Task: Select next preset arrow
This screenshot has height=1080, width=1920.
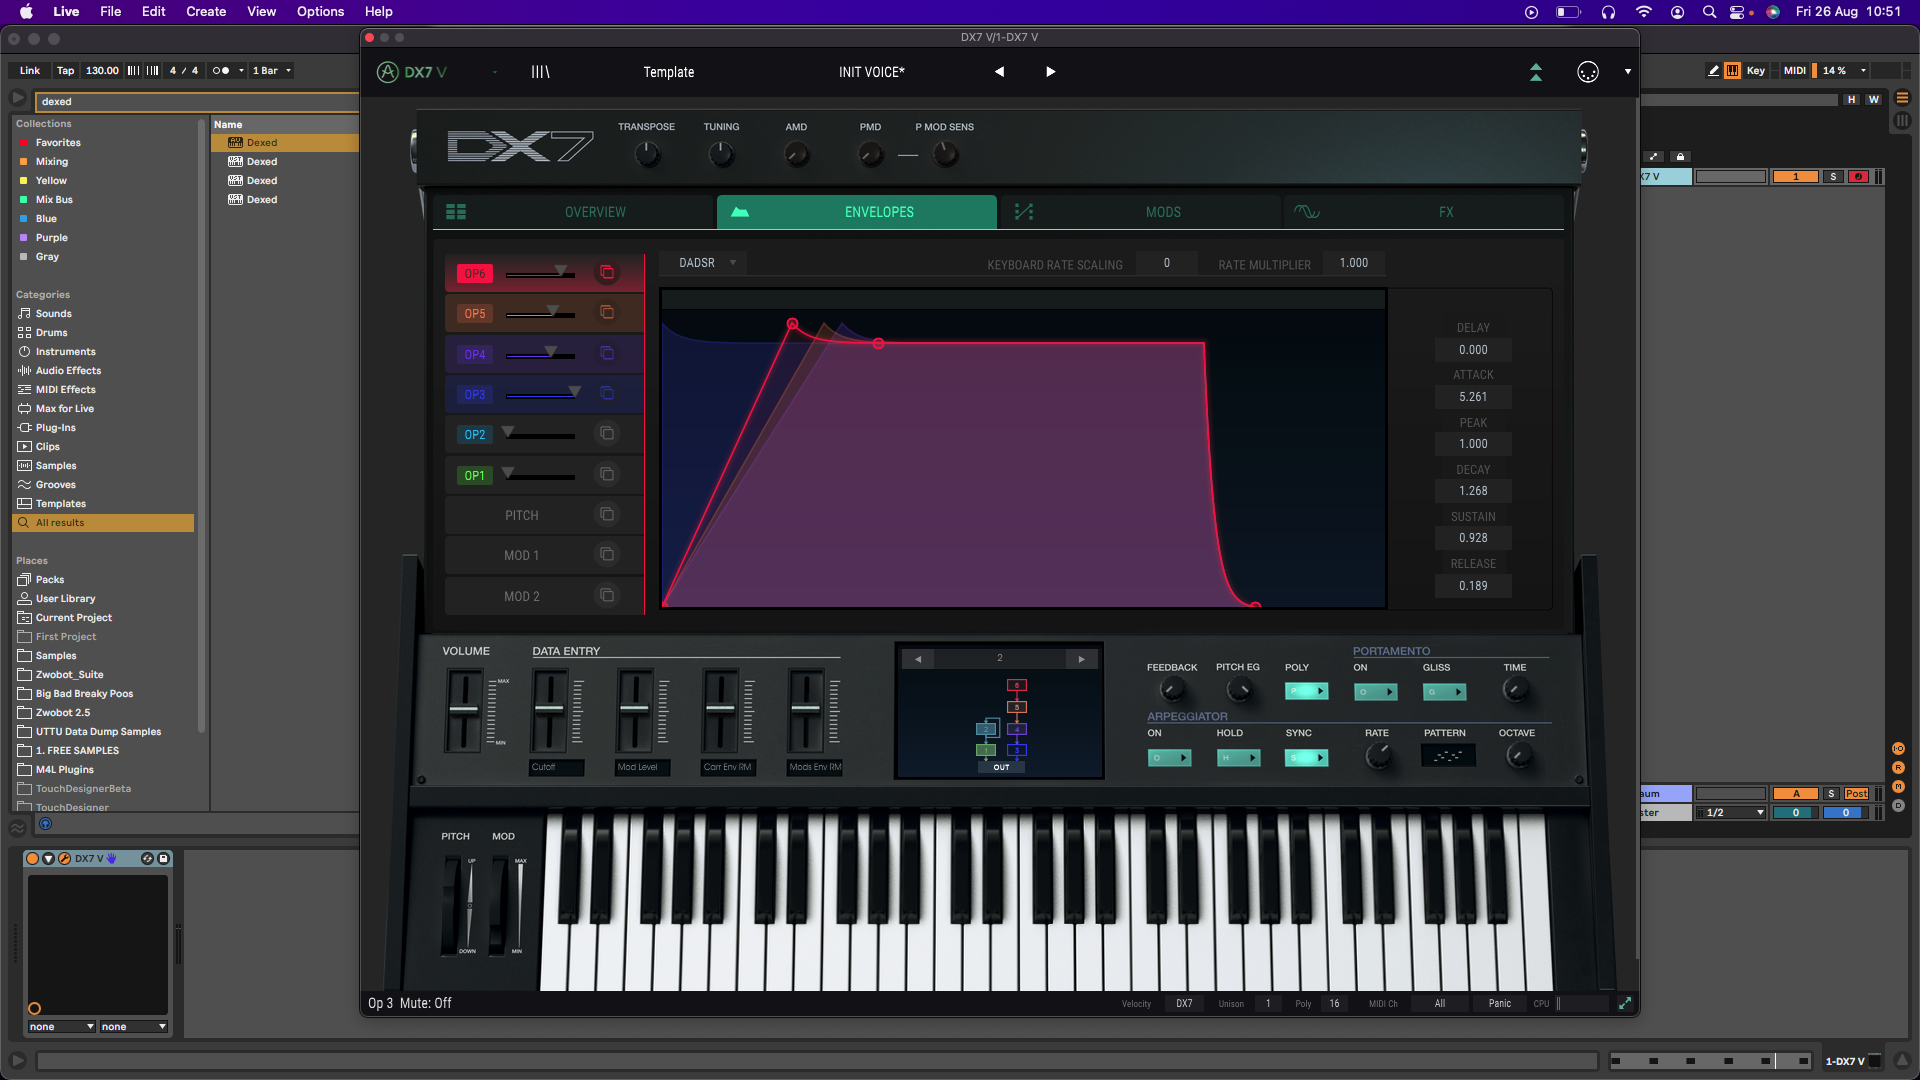Action: (x=1050, y=72)
